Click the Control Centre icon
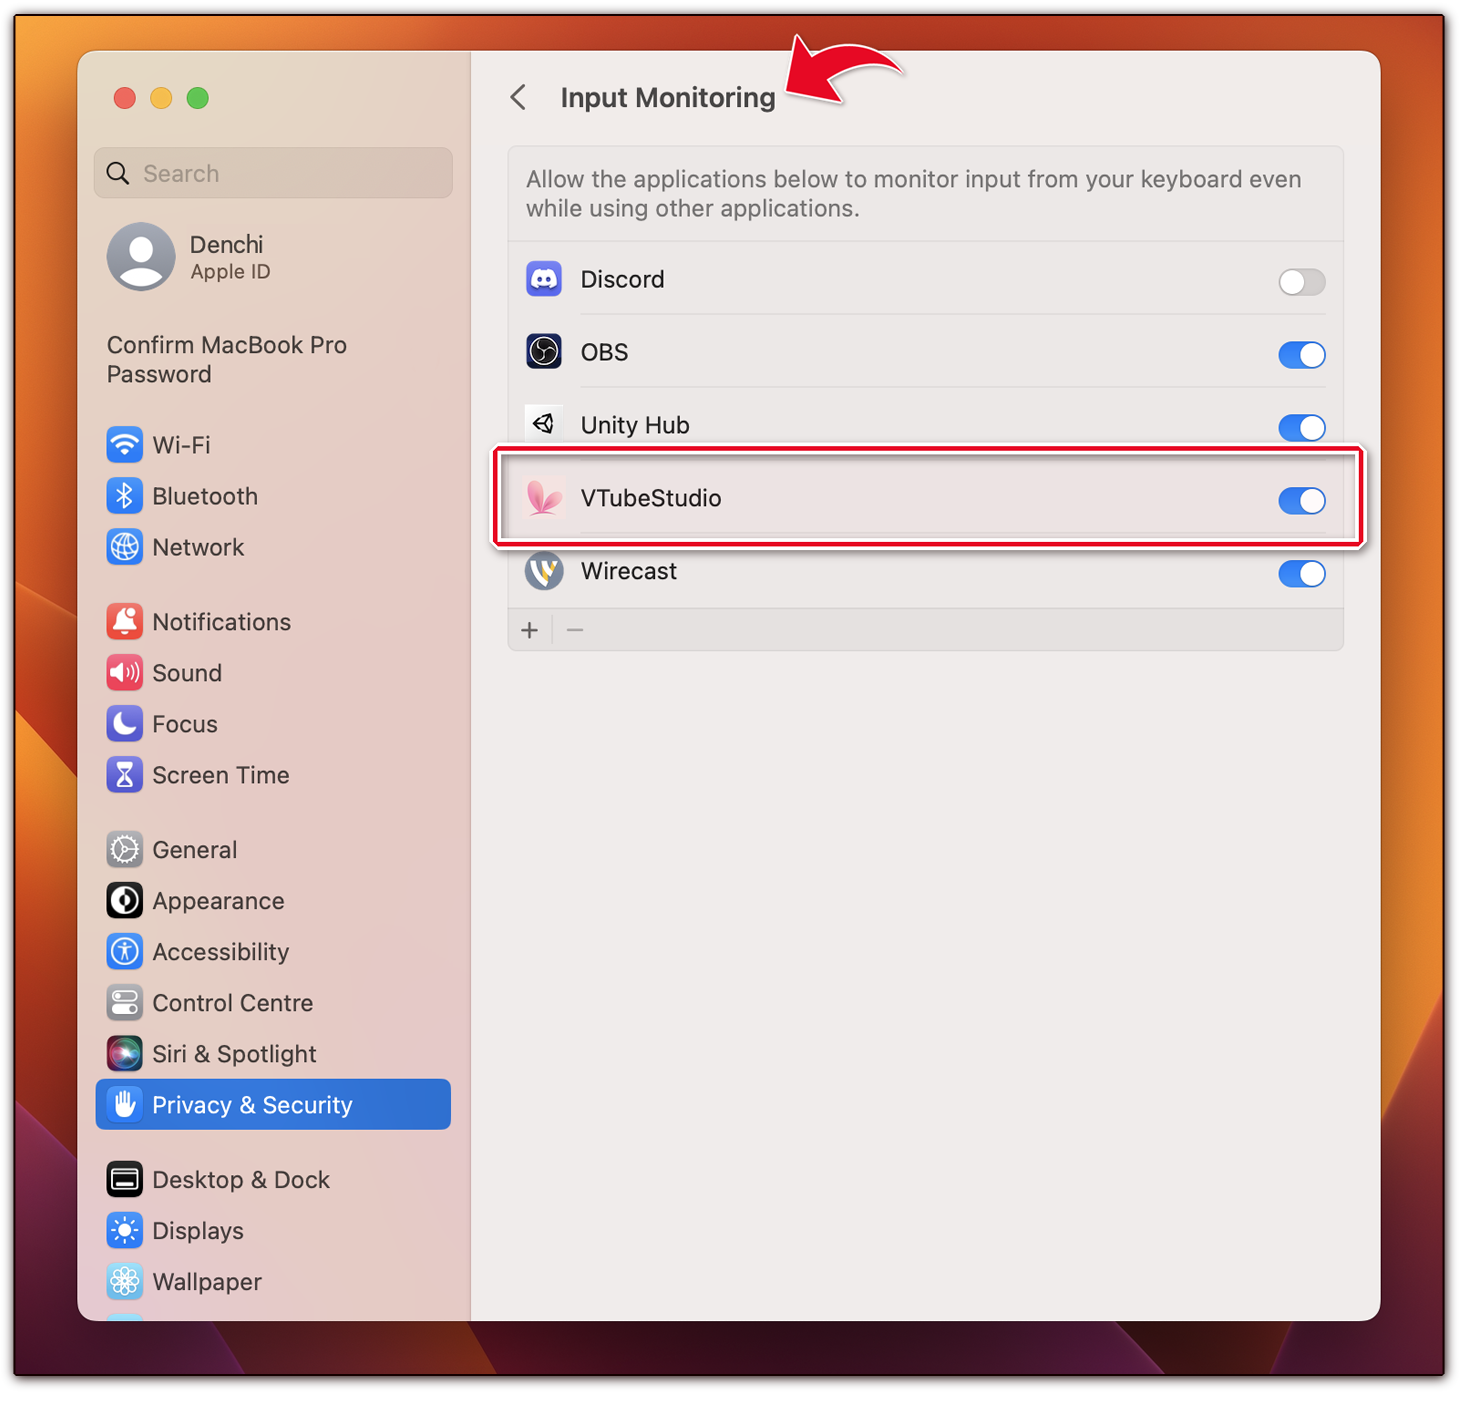Viewport: 1465px width, 1402px height. (x=125, y=1003)
